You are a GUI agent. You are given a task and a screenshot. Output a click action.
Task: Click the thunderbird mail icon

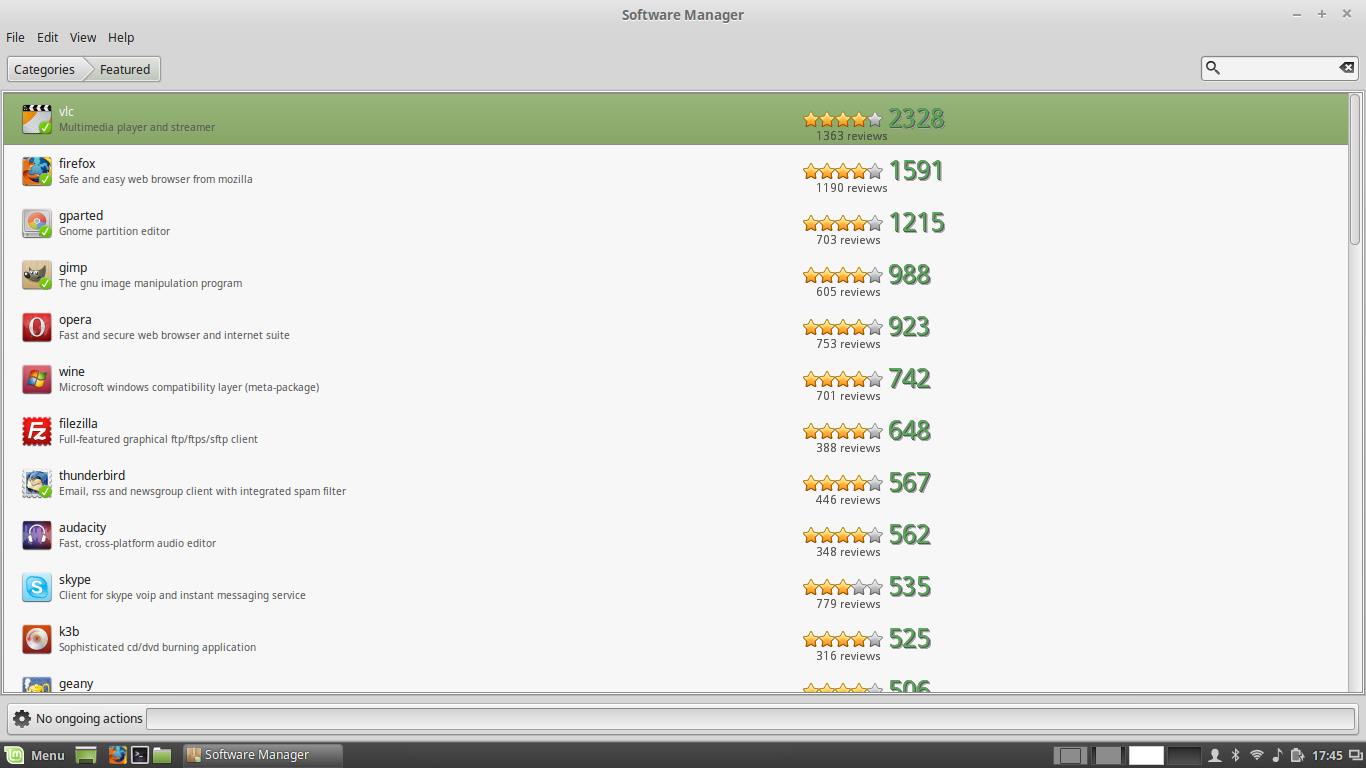point(37,483)
